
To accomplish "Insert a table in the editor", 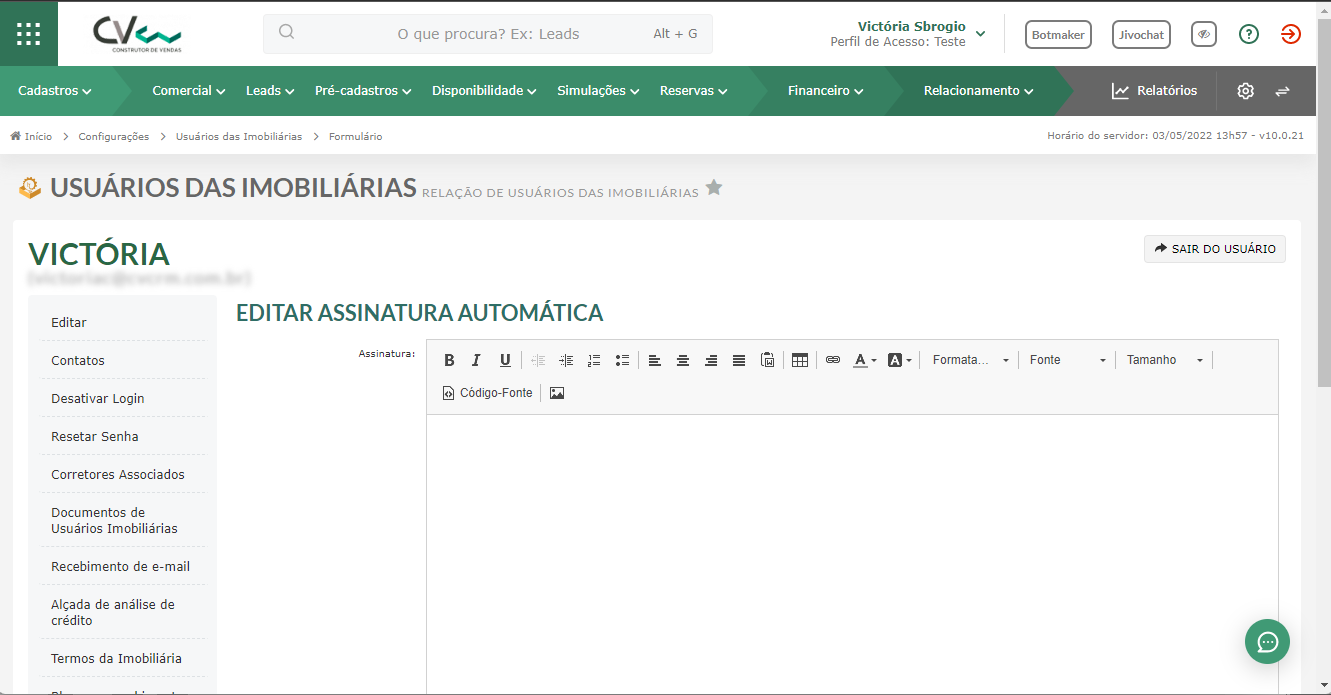I will click(800, 360).
